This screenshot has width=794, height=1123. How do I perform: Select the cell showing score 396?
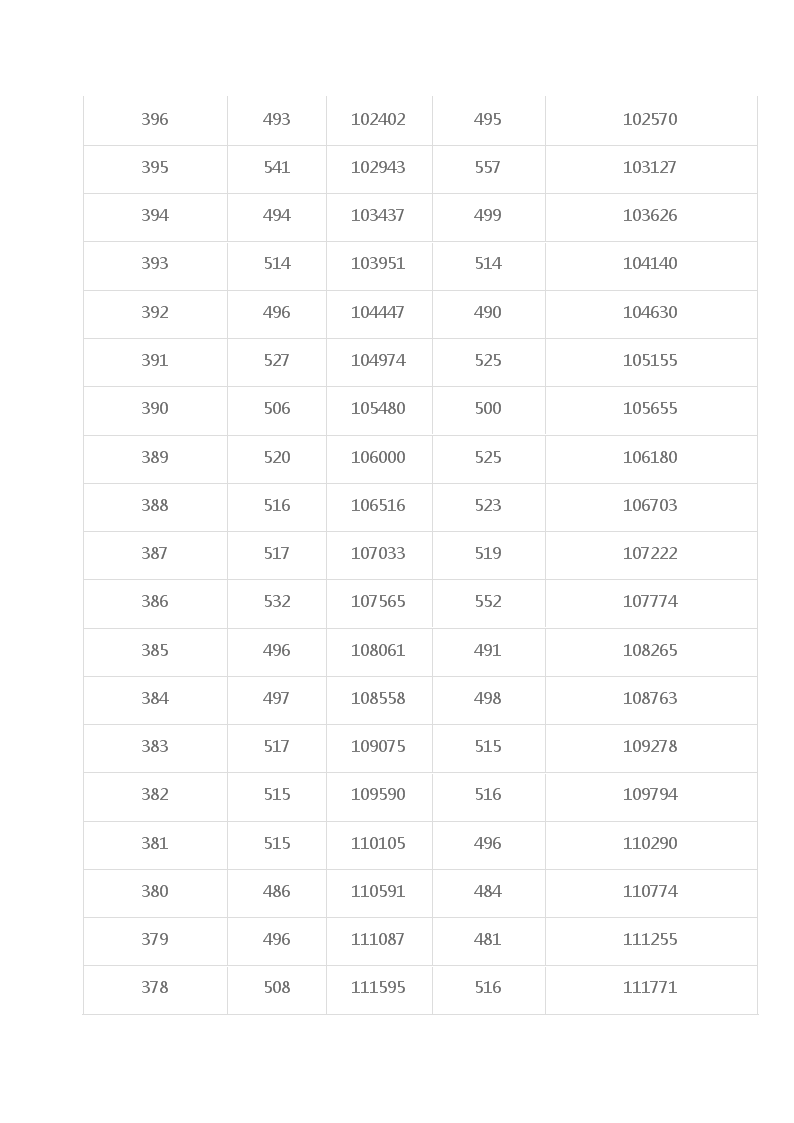pos(155,120)
